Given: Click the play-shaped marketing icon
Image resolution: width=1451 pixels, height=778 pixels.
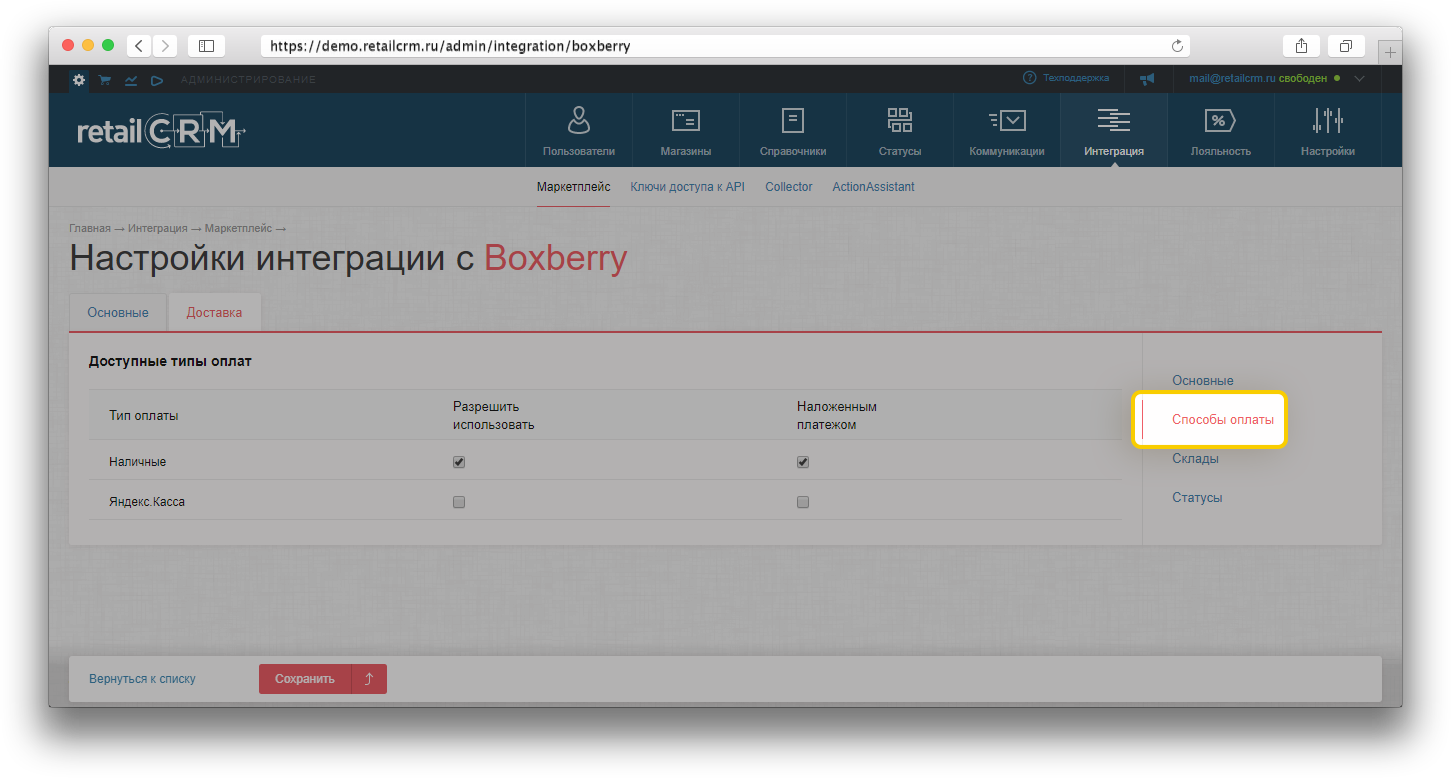Looking at the screenshot, I should coord(157,80).
